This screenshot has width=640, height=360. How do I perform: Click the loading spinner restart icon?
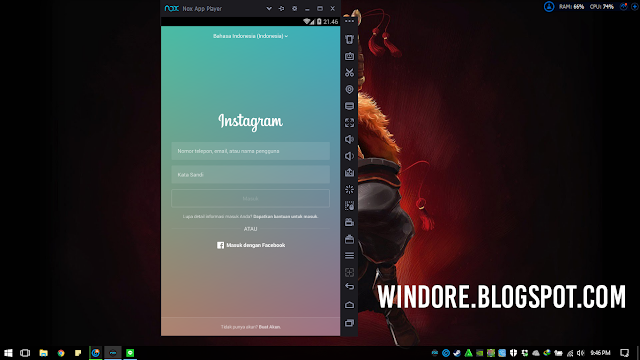click(349, 189)
